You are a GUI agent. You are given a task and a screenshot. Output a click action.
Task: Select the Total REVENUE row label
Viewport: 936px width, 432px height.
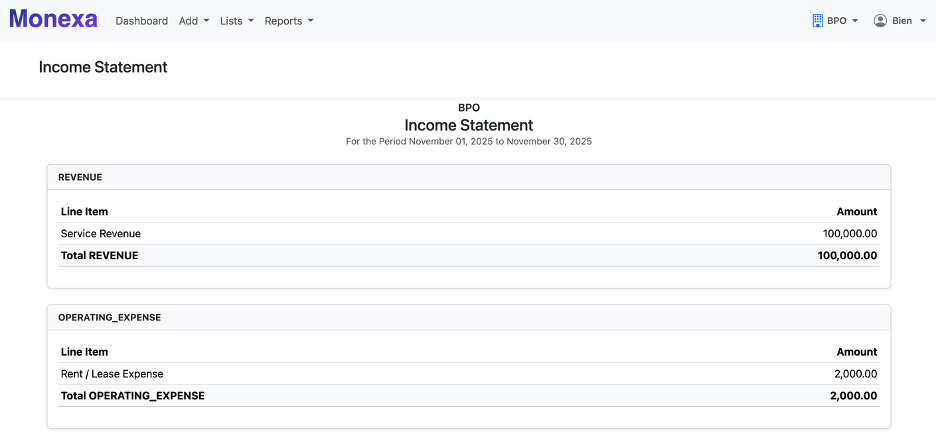(99, 256)
